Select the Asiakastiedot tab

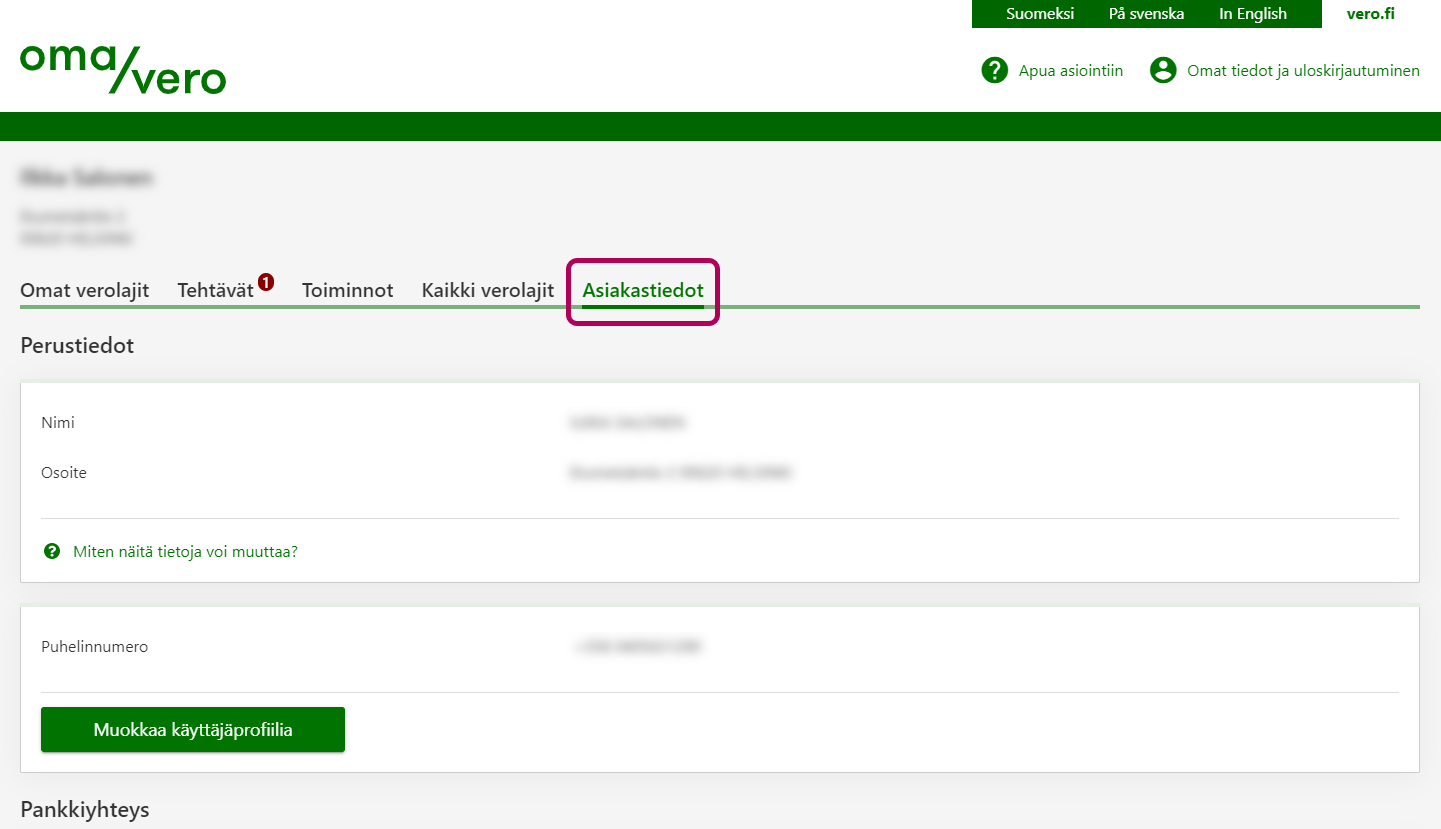[x=643, y=291]
